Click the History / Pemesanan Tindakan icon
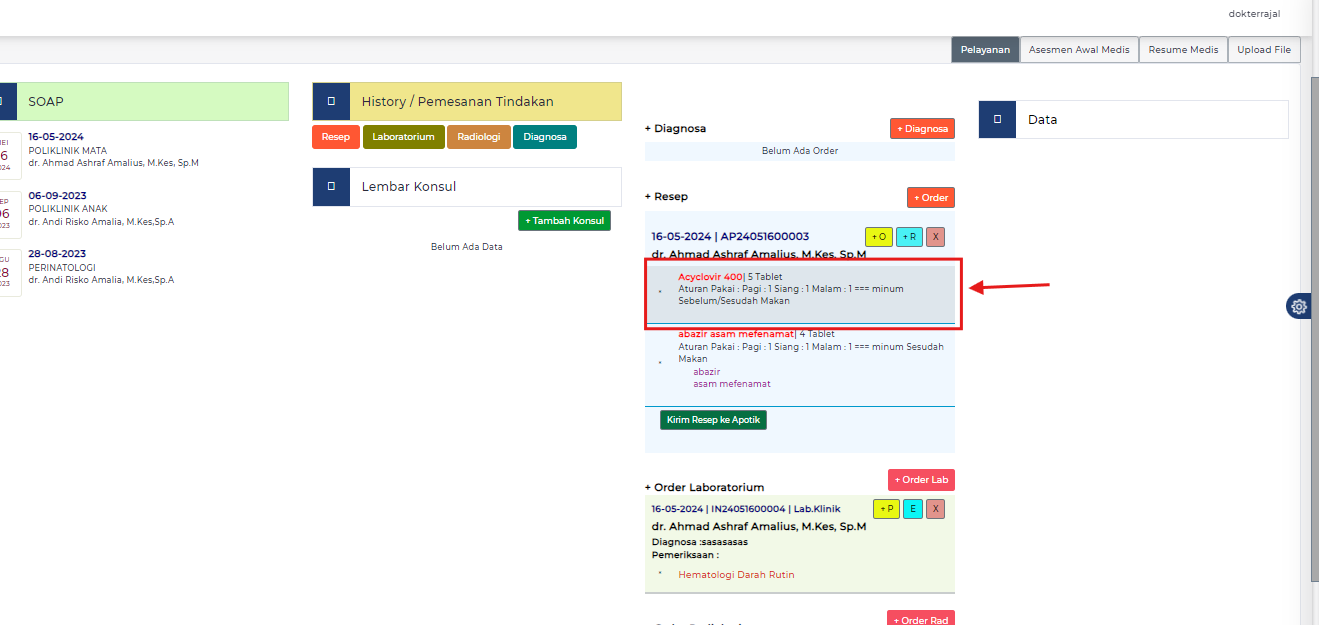The width and height of the screenshot is (1319, 625). (331, 102)
